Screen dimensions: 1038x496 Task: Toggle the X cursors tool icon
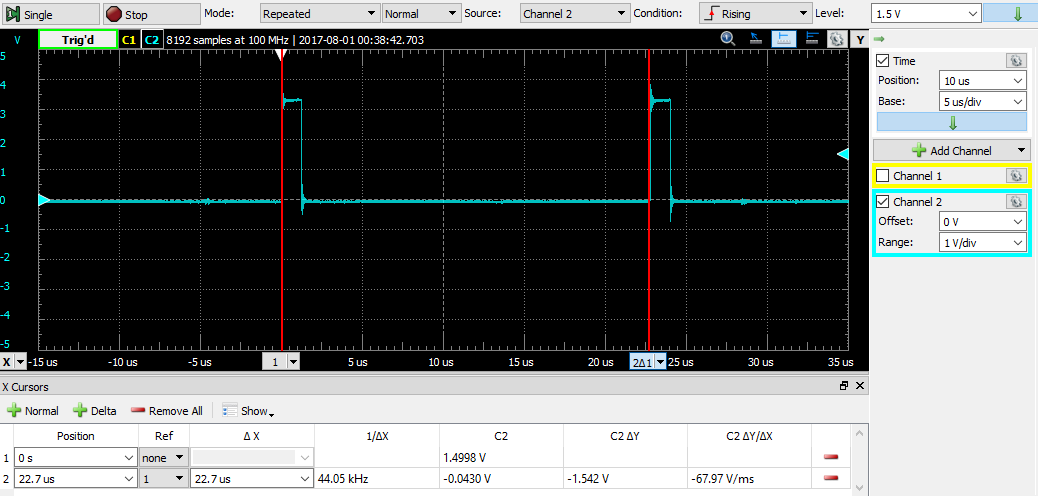point(783,39)
